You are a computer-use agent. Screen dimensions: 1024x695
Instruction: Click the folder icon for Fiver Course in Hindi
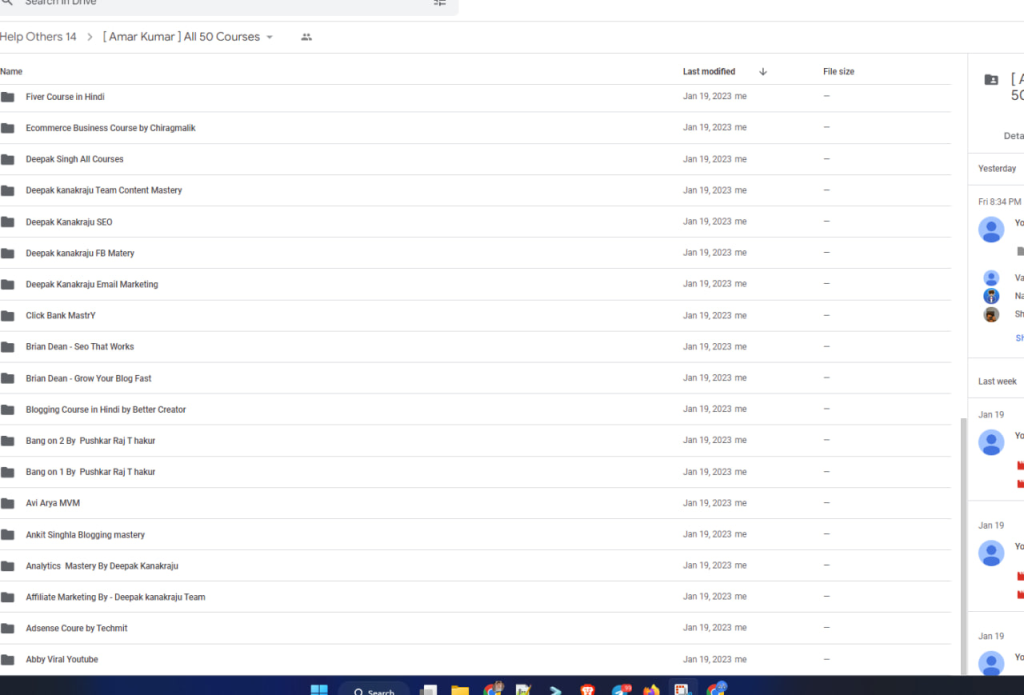[x=8, y=97]
